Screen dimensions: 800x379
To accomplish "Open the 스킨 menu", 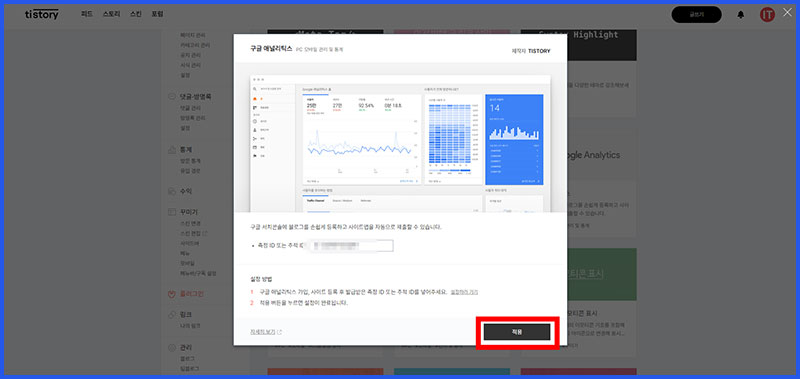I will pos(136,14).
